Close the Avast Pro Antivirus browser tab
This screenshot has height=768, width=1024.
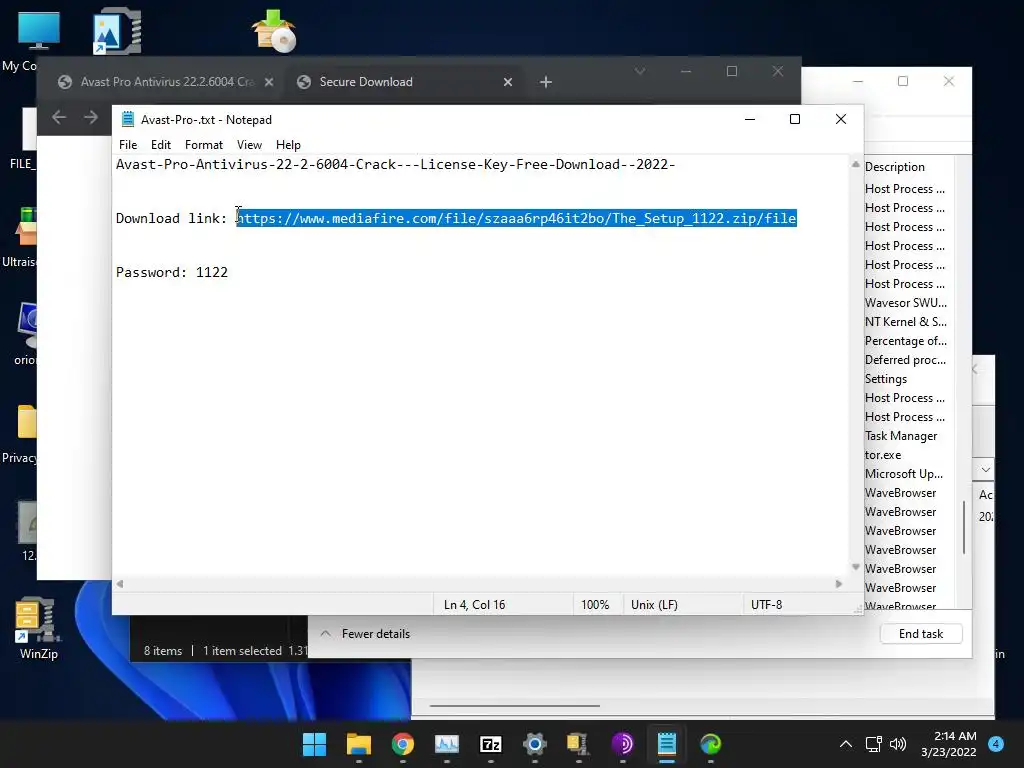(268, 82)
